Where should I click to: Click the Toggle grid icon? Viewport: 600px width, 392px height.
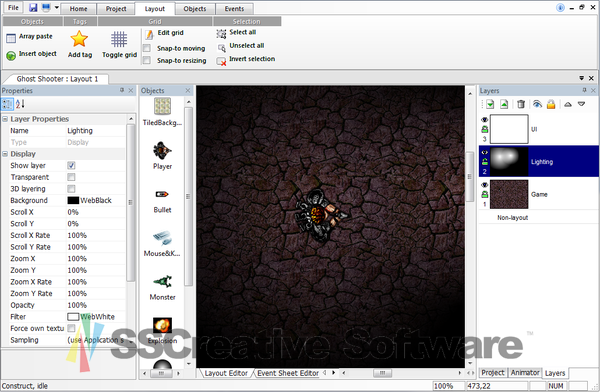point(119,39)
